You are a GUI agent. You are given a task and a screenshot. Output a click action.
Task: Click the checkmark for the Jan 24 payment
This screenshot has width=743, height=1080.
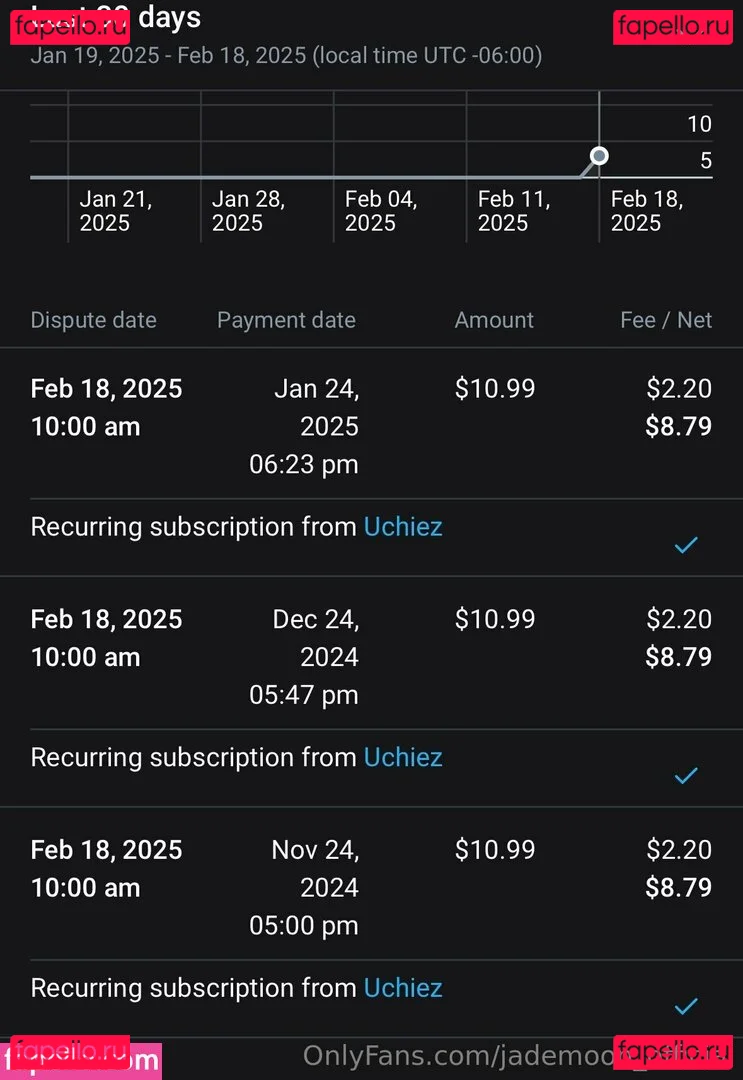point(686,545)
